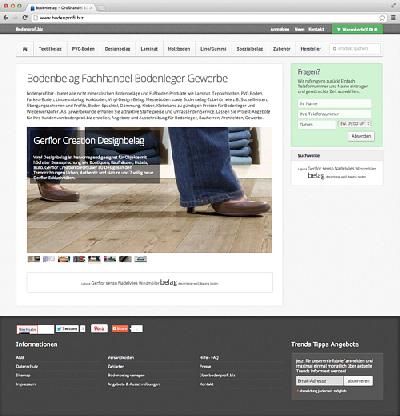The height and width of the screenshot is (416, 400).
Task: Open the time dropdown in the Fragen form
Action: point(355,124)
